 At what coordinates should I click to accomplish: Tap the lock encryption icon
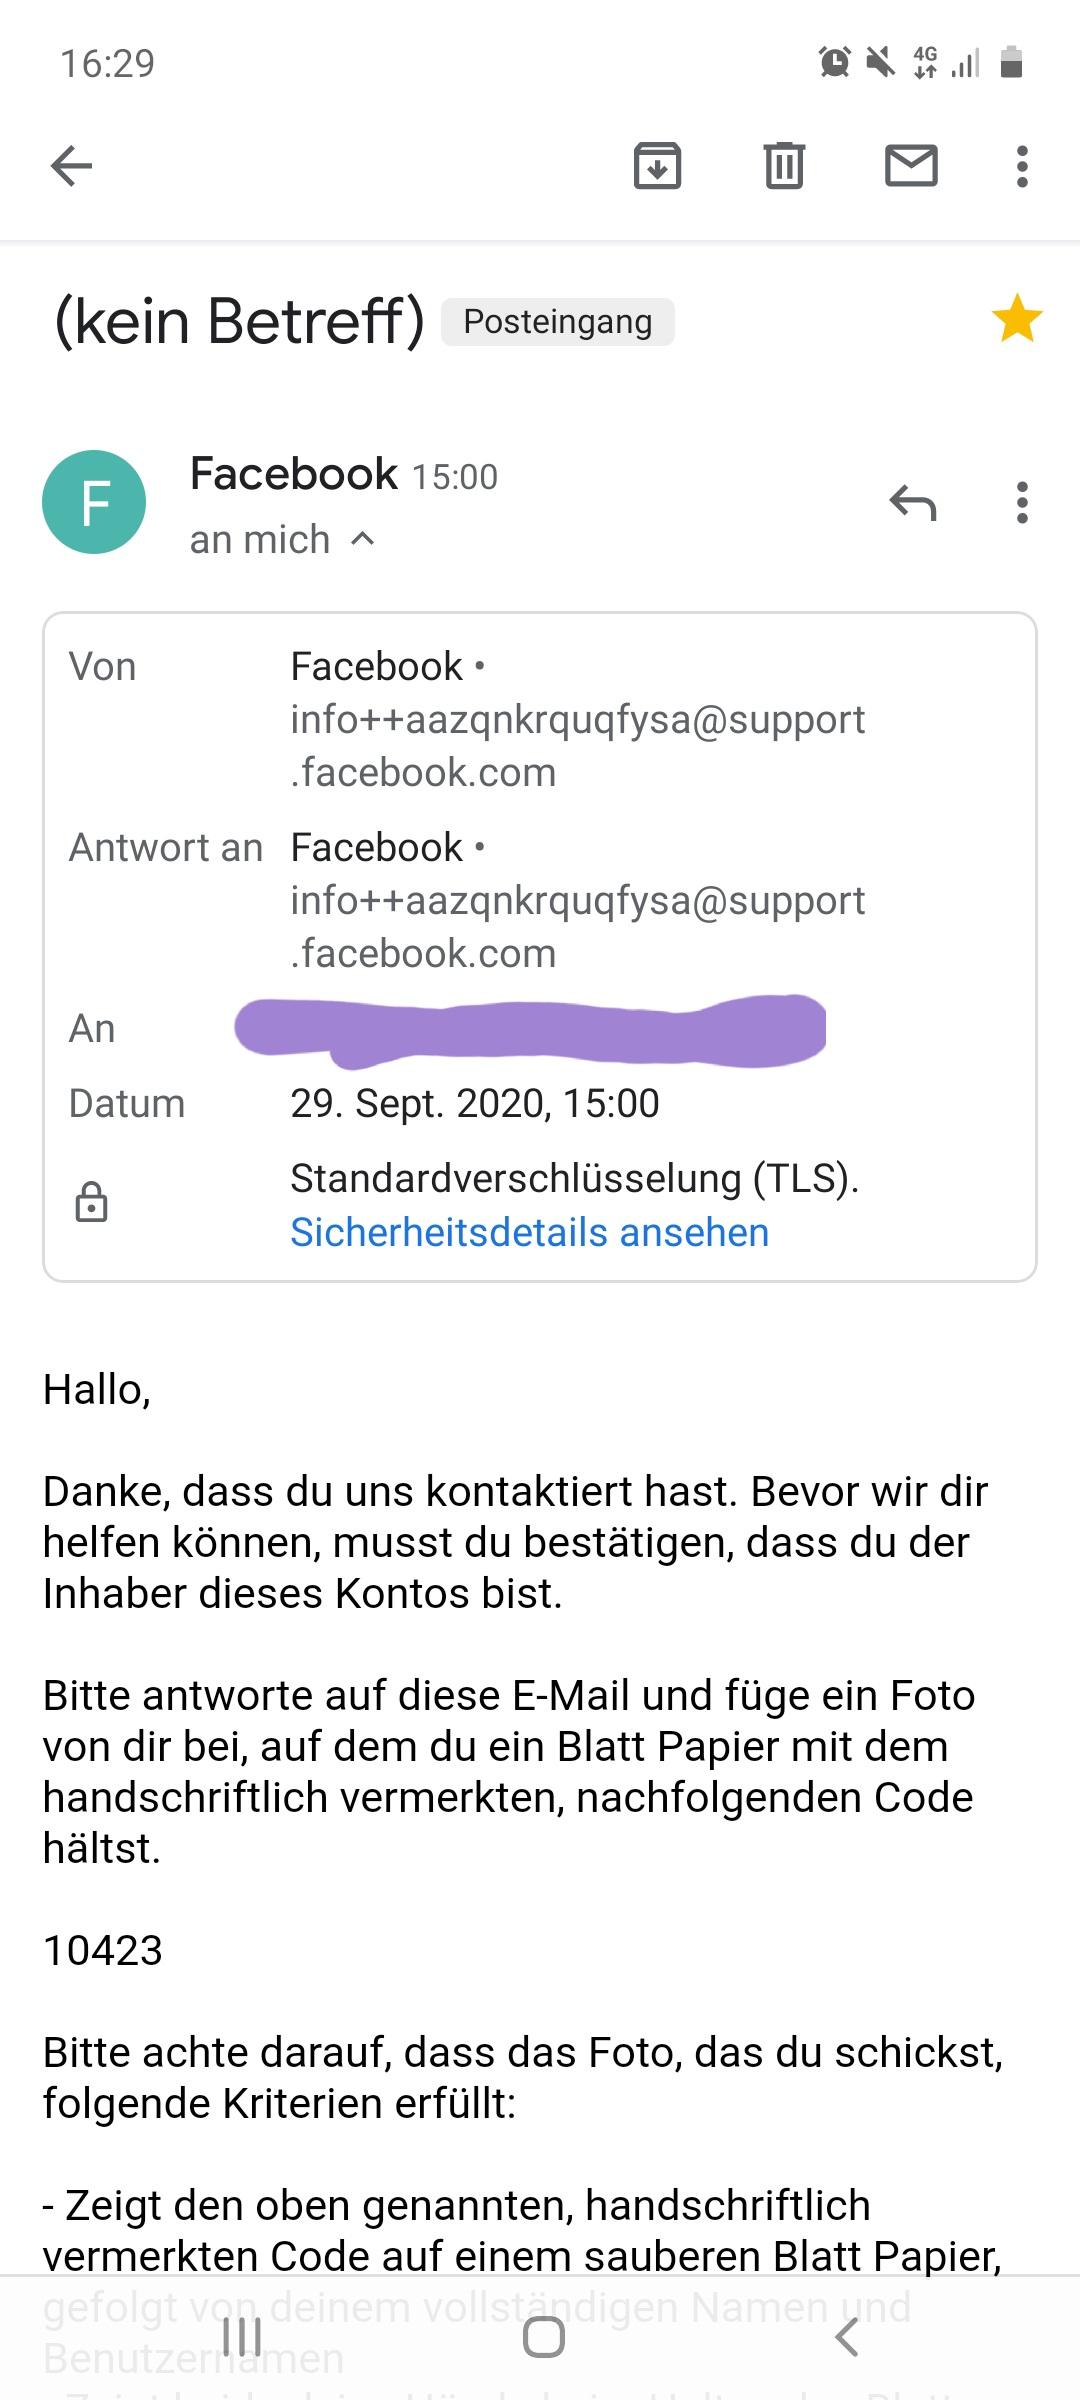pos(92,1203)
